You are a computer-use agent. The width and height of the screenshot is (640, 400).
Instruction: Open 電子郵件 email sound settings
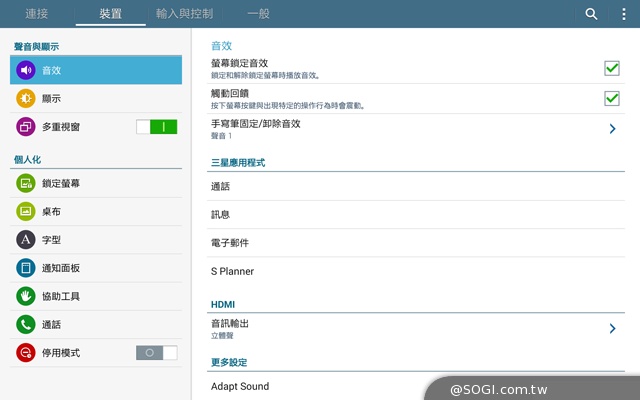pos(230,243)
